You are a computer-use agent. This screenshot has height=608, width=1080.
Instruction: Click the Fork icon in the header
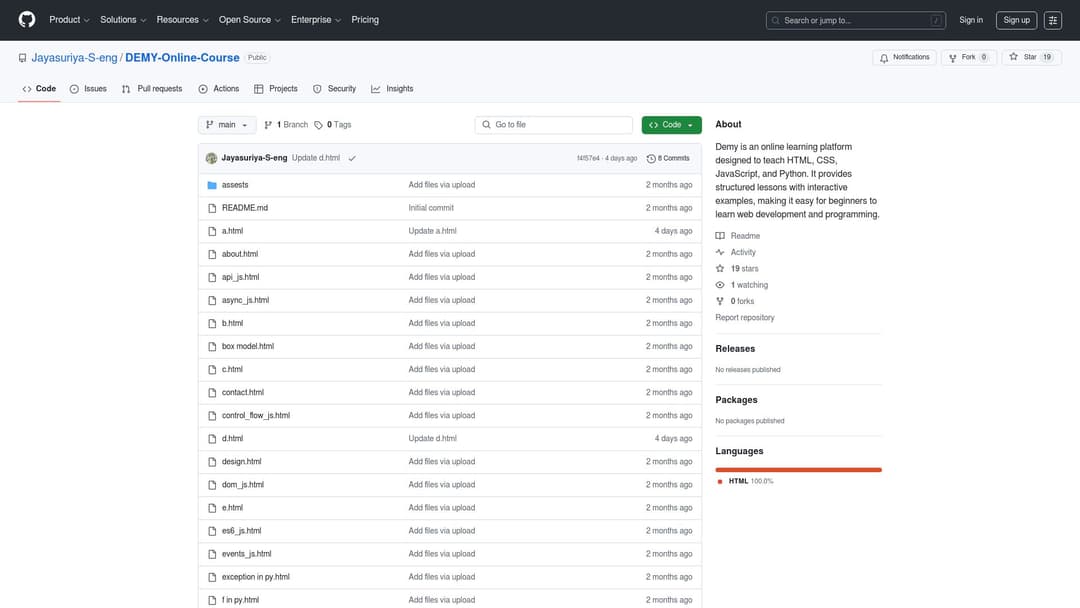(x=953, y=58)
